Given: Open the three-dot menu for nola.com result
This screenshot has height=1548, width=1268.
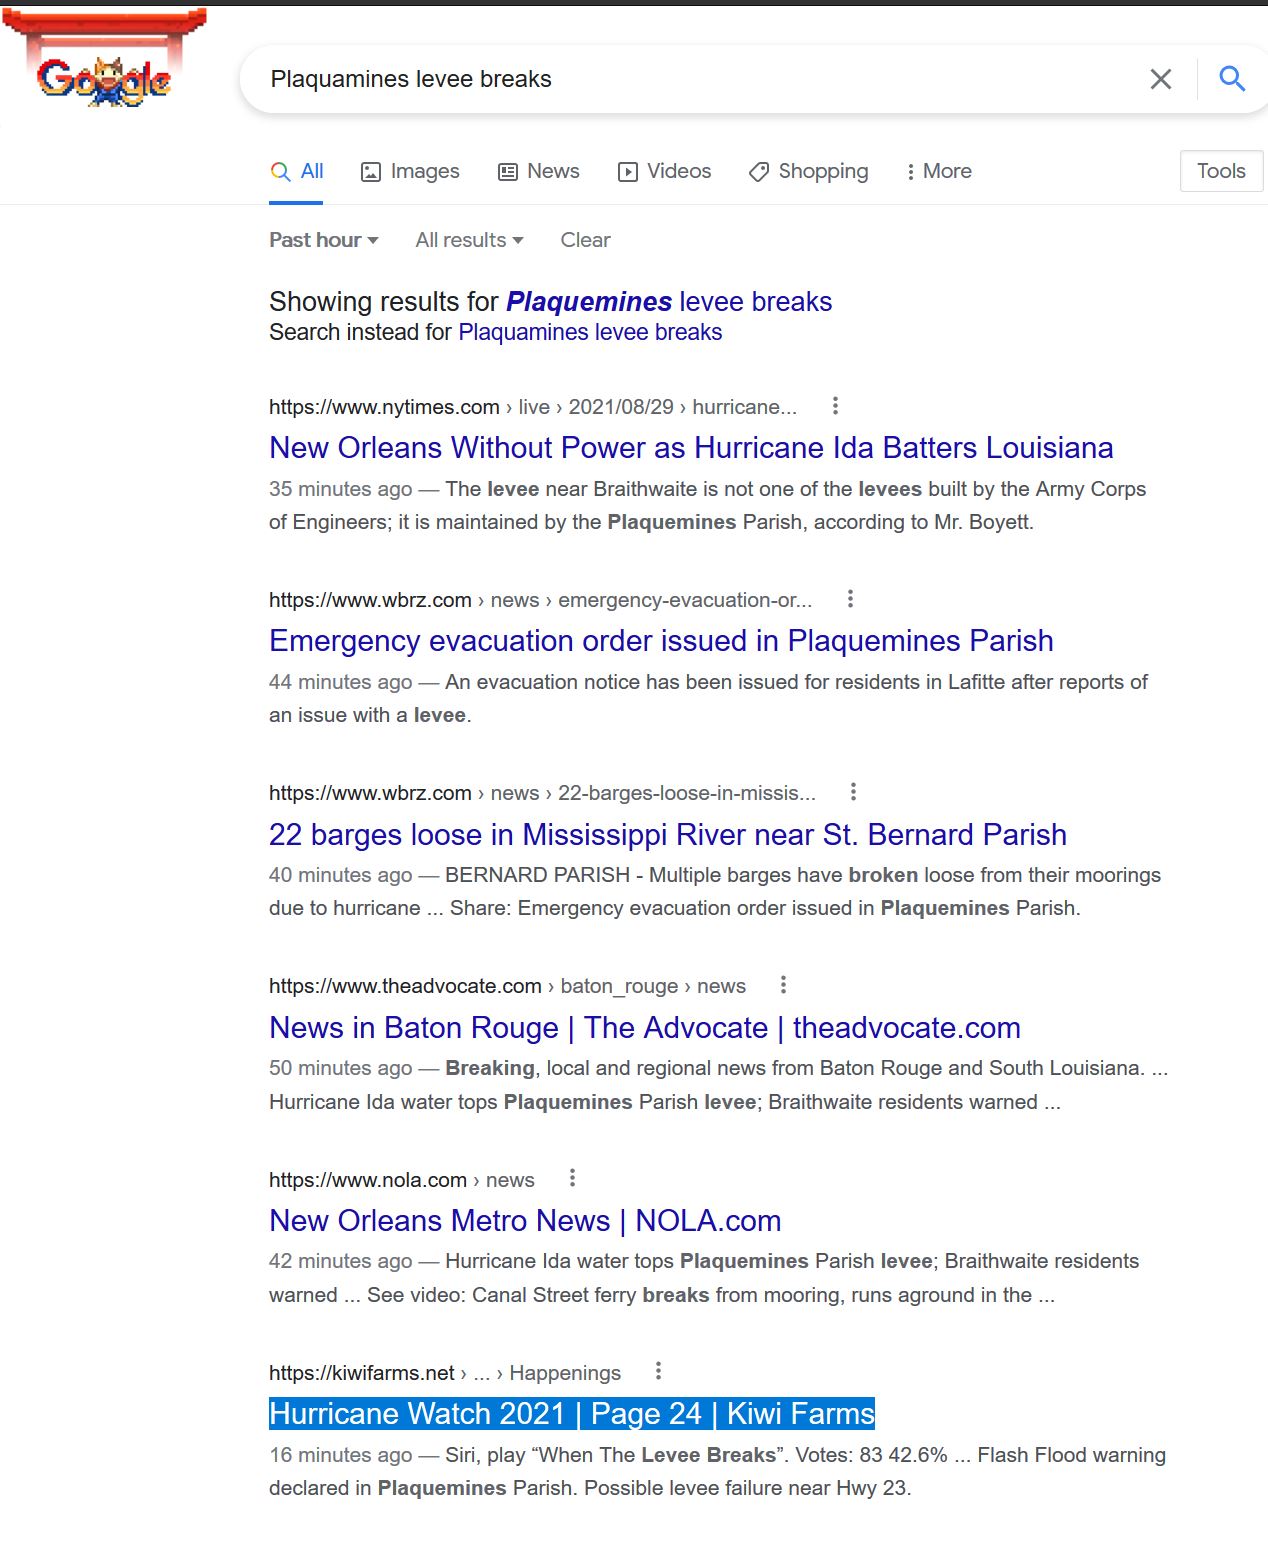Looking at the screenshot, I should coord(572,1178).
